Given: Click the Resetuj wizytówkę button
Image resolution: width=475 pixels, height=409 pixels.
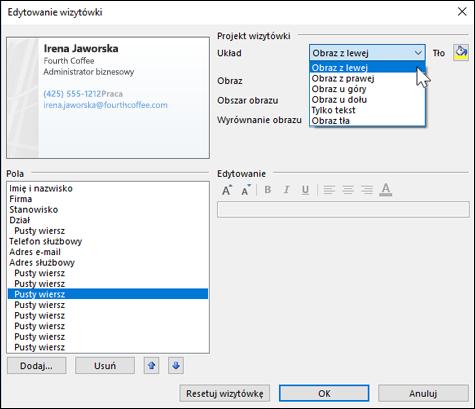Looking at the screenshot, I should (x=225, y=393).
